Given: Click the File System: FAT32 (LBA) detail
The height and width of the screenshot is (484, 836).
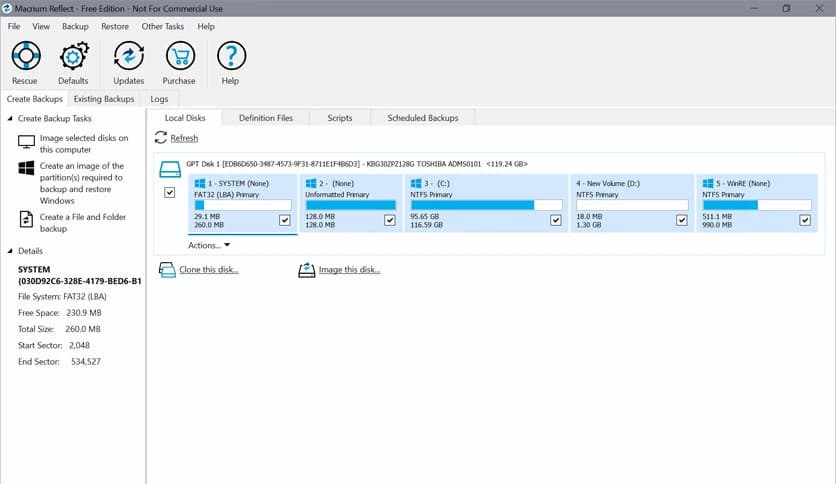Looking at the screenshot, I should click(x=62, y=296).
